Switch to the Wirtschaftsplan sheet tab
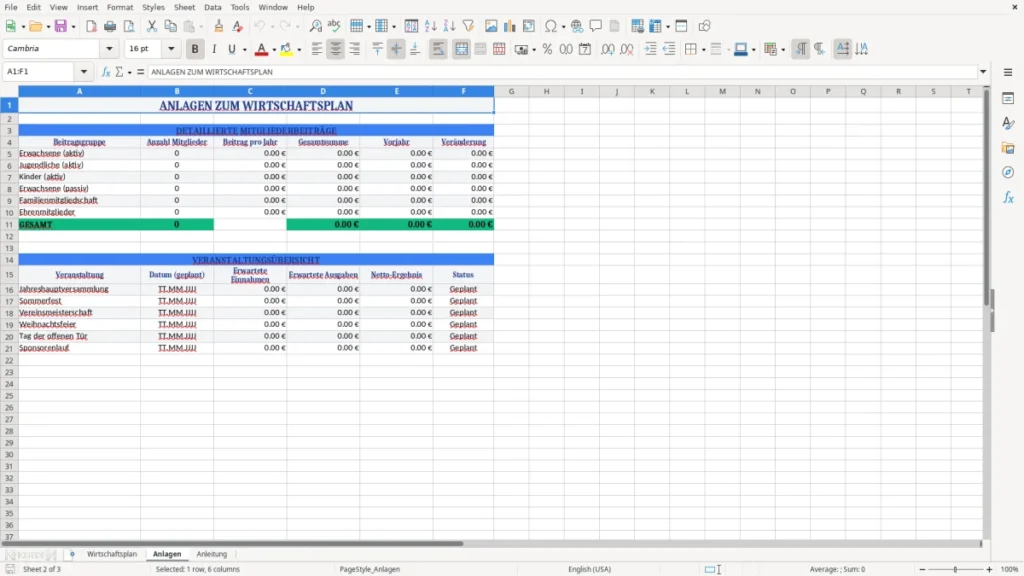 [x=112, y=554]
